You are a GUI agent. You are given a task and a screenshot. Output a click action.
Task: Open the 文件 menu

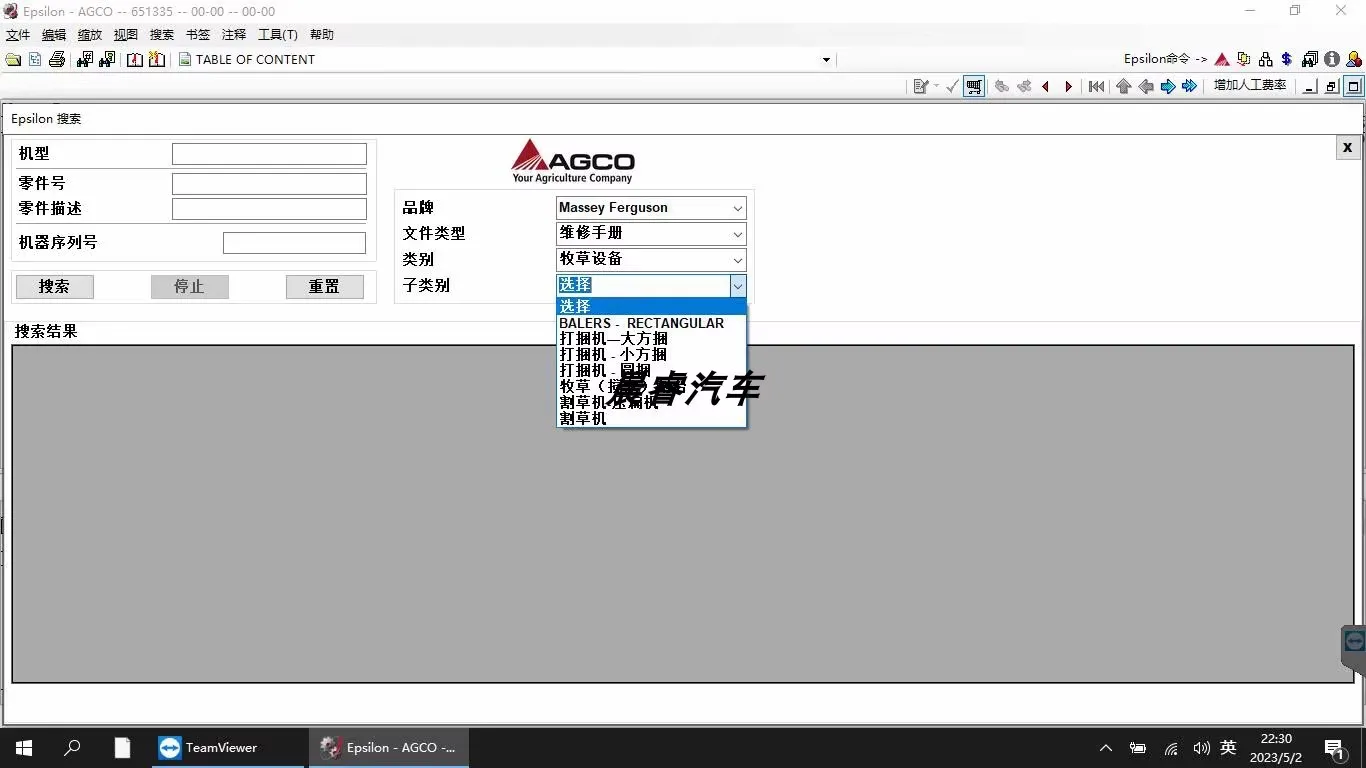[18, 35]
